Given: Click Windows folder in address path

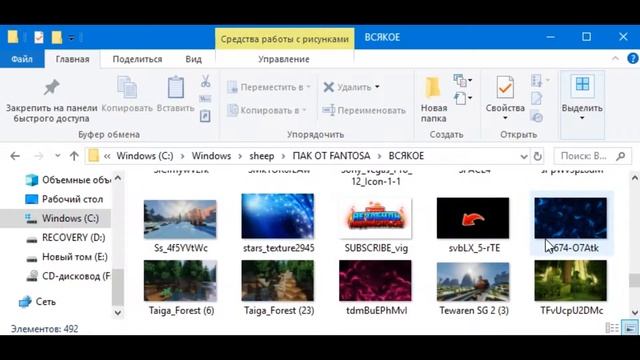Looking at the screenshot, I should point(211,156).
